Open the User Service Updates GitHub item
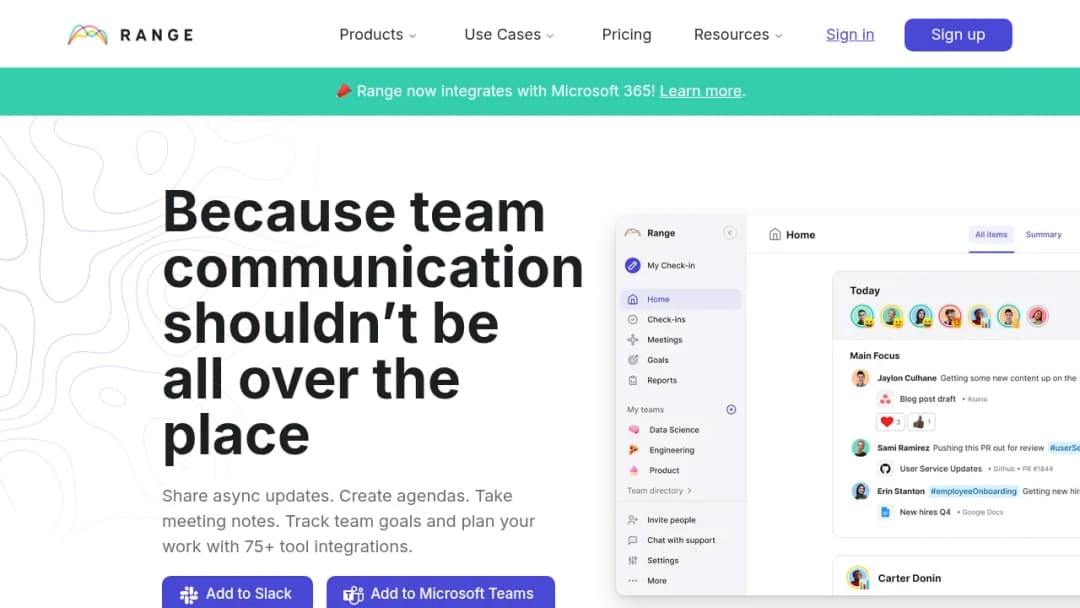The image size is (1080, 608). coord(940,469)
